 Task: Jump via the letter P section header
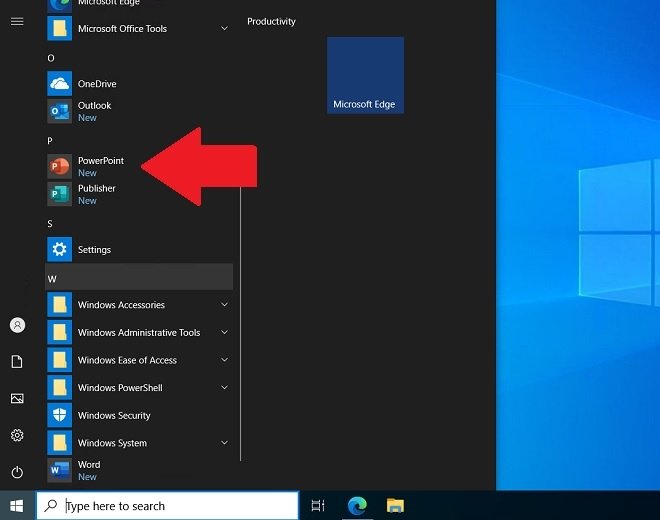(50, 141)
